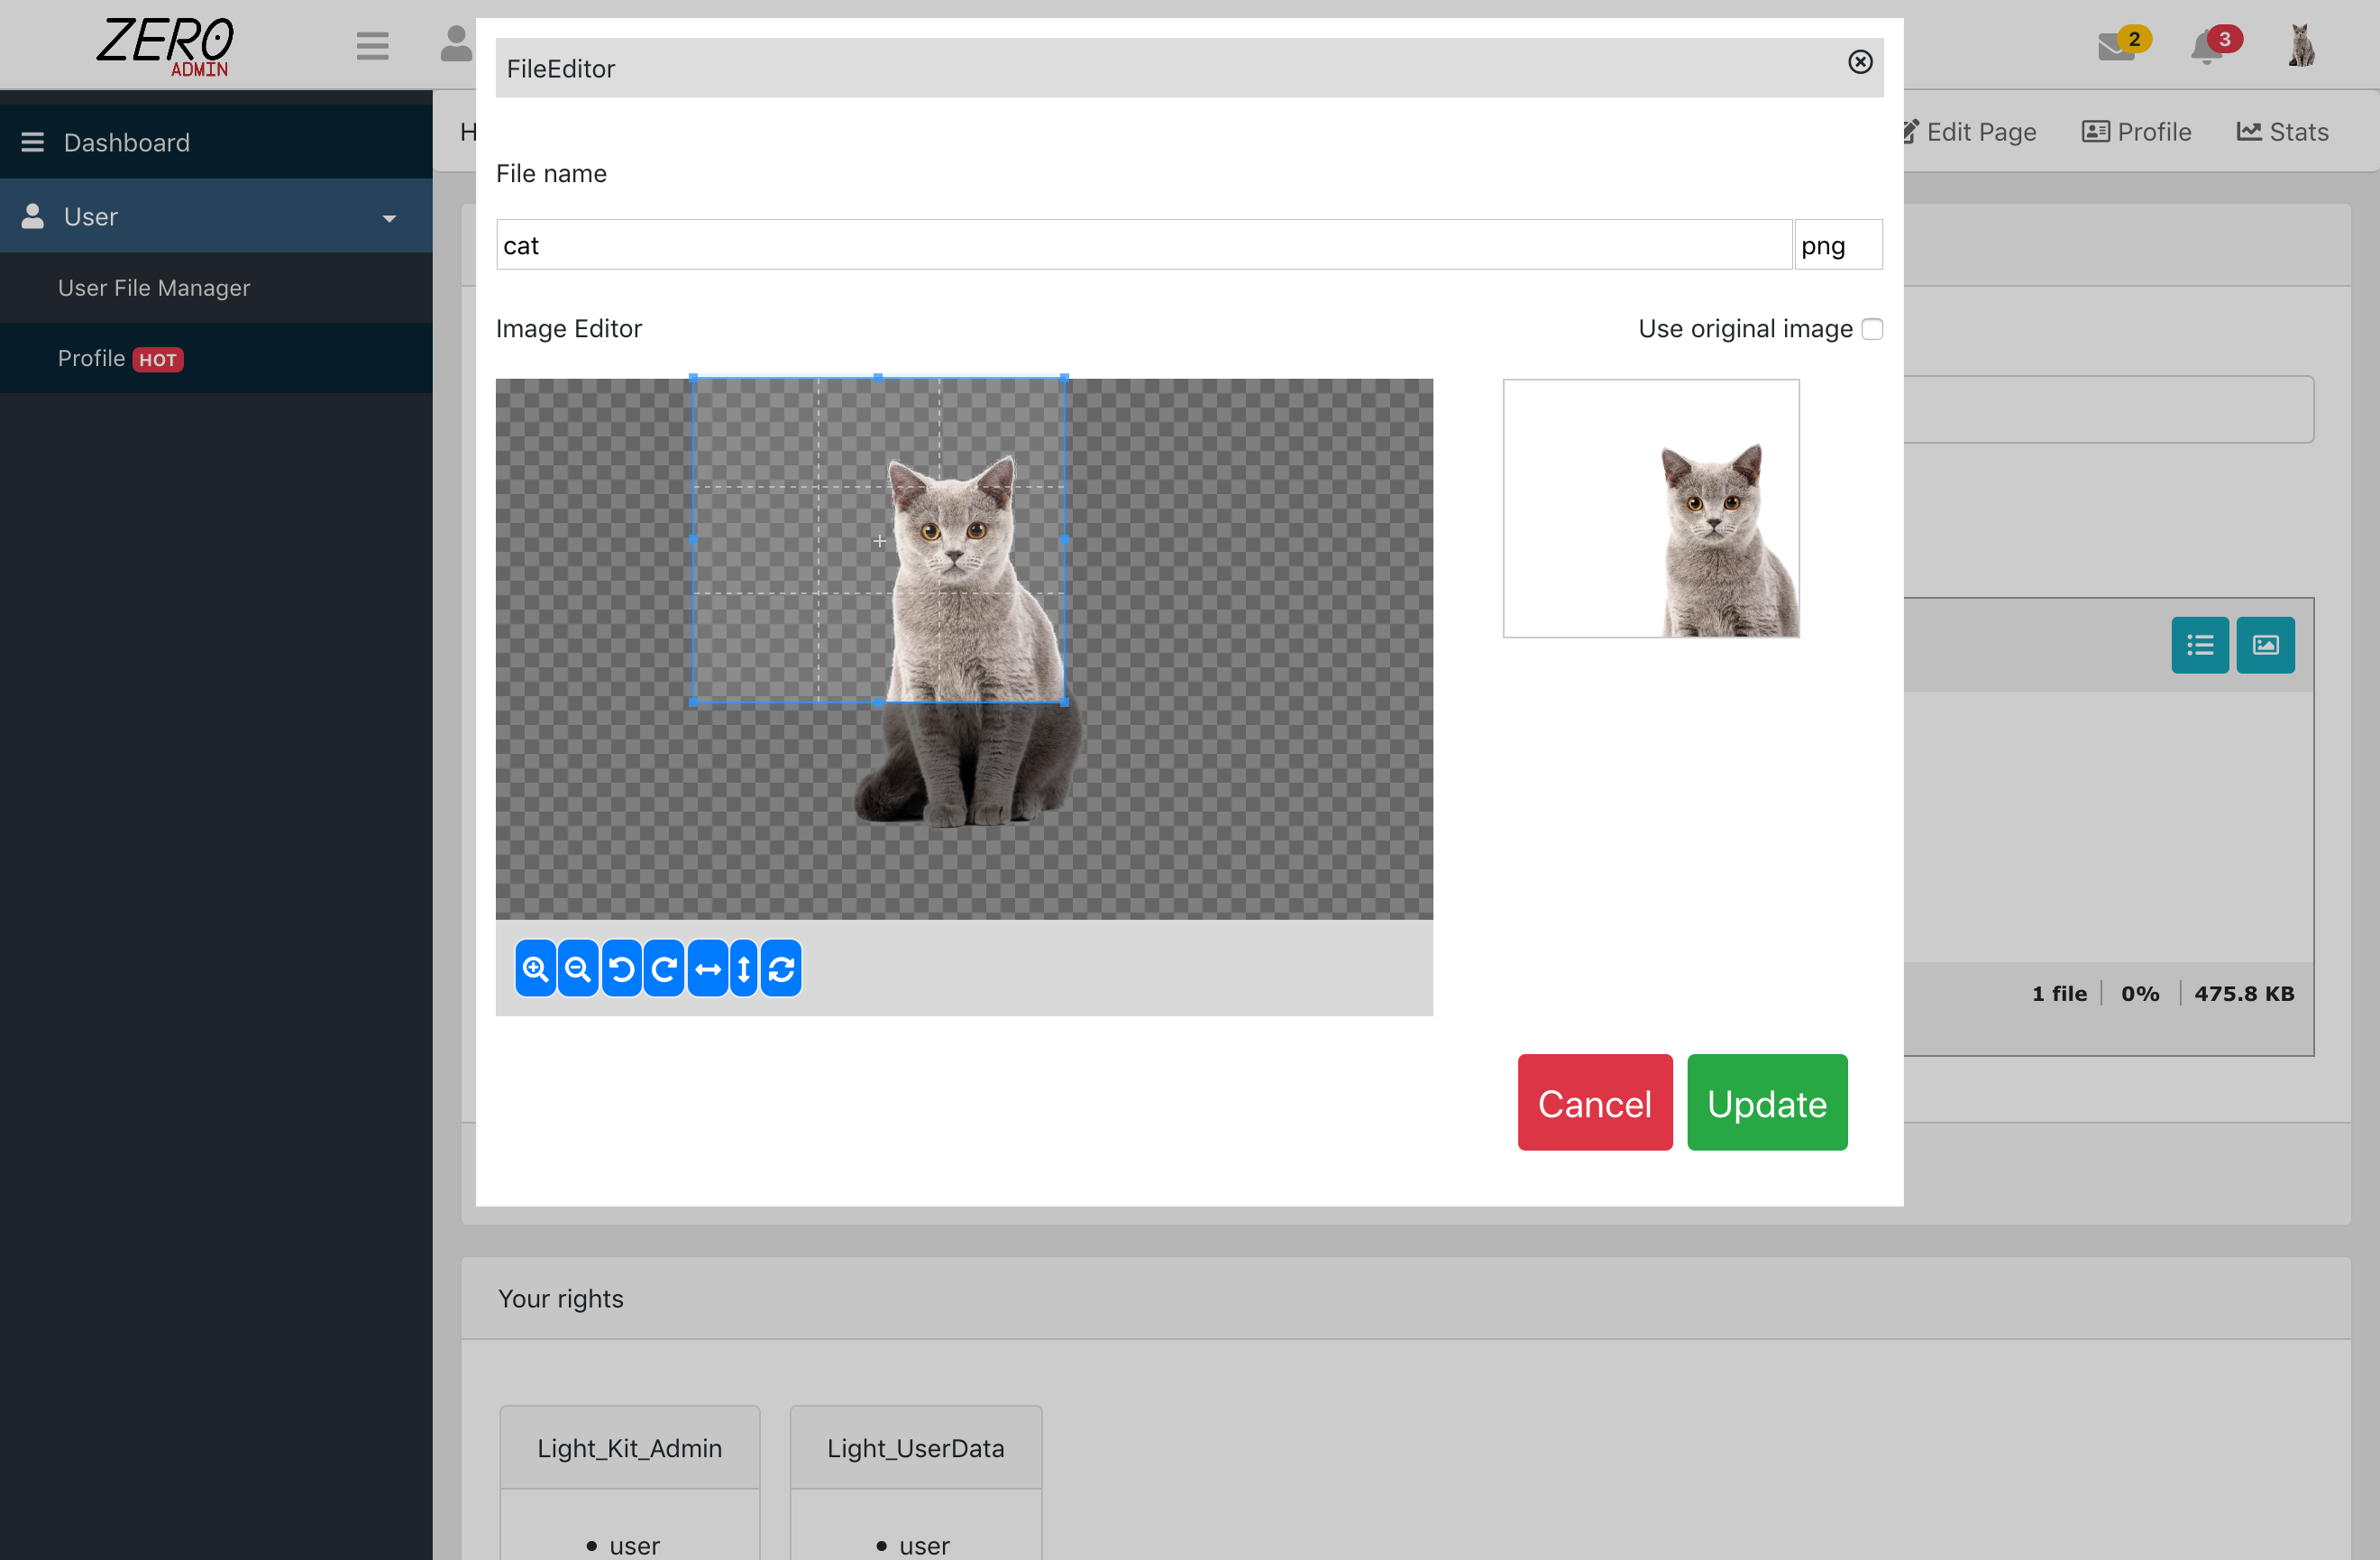2380x1560 pixels.
Task: Click the Cancel button
Action: [x=1594, y=1102]
